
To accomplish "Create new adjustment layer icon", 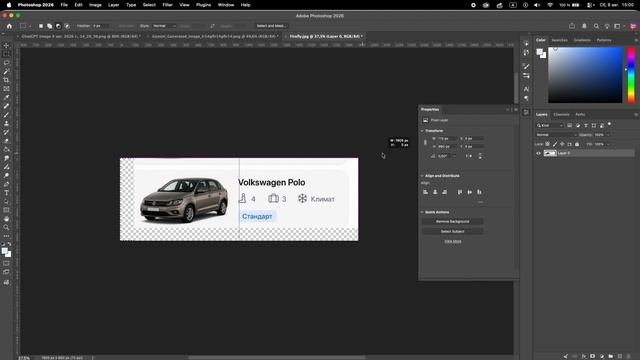I will [602, 356].
